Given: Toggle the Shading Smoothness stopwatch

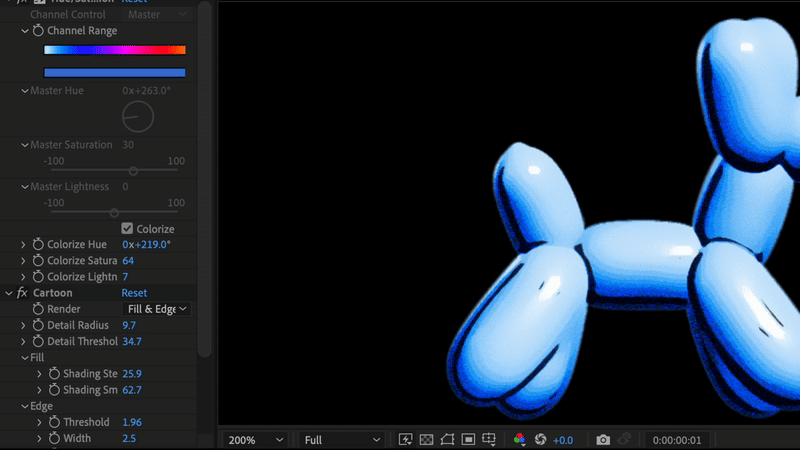Looking at the screenshot, I should coord(54,390).
